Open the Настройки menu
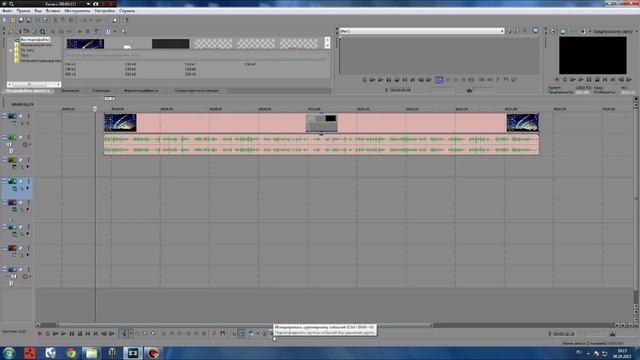640x360 pixels. tap(104, 11)
